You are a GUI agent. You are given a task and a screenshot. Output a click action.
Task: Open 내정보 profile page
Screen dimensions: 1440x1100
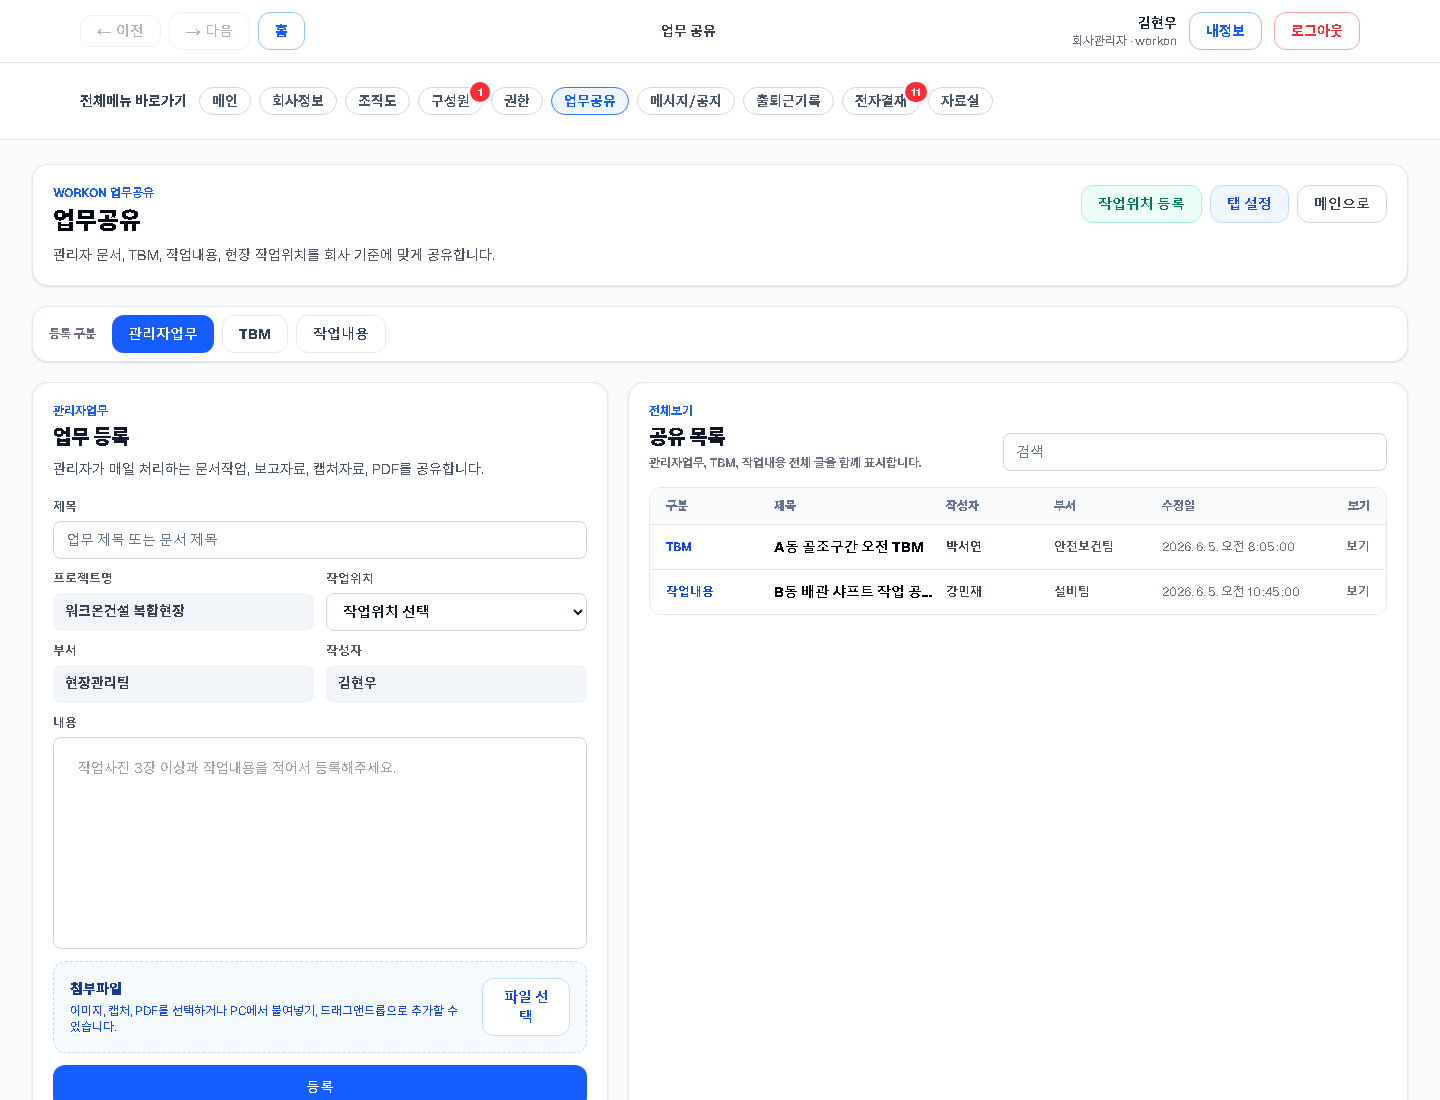pos(1225,31)
